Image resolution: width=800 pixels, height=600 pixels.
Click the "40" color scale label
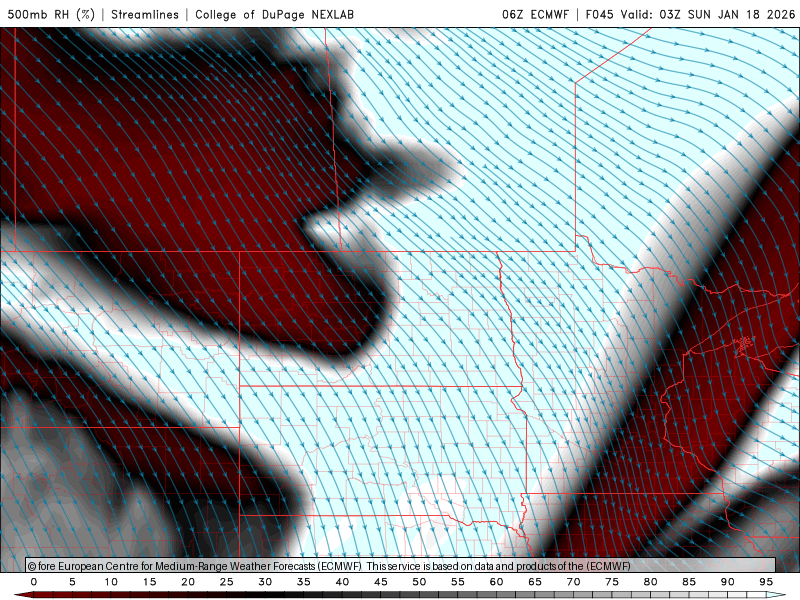[342, 582]
